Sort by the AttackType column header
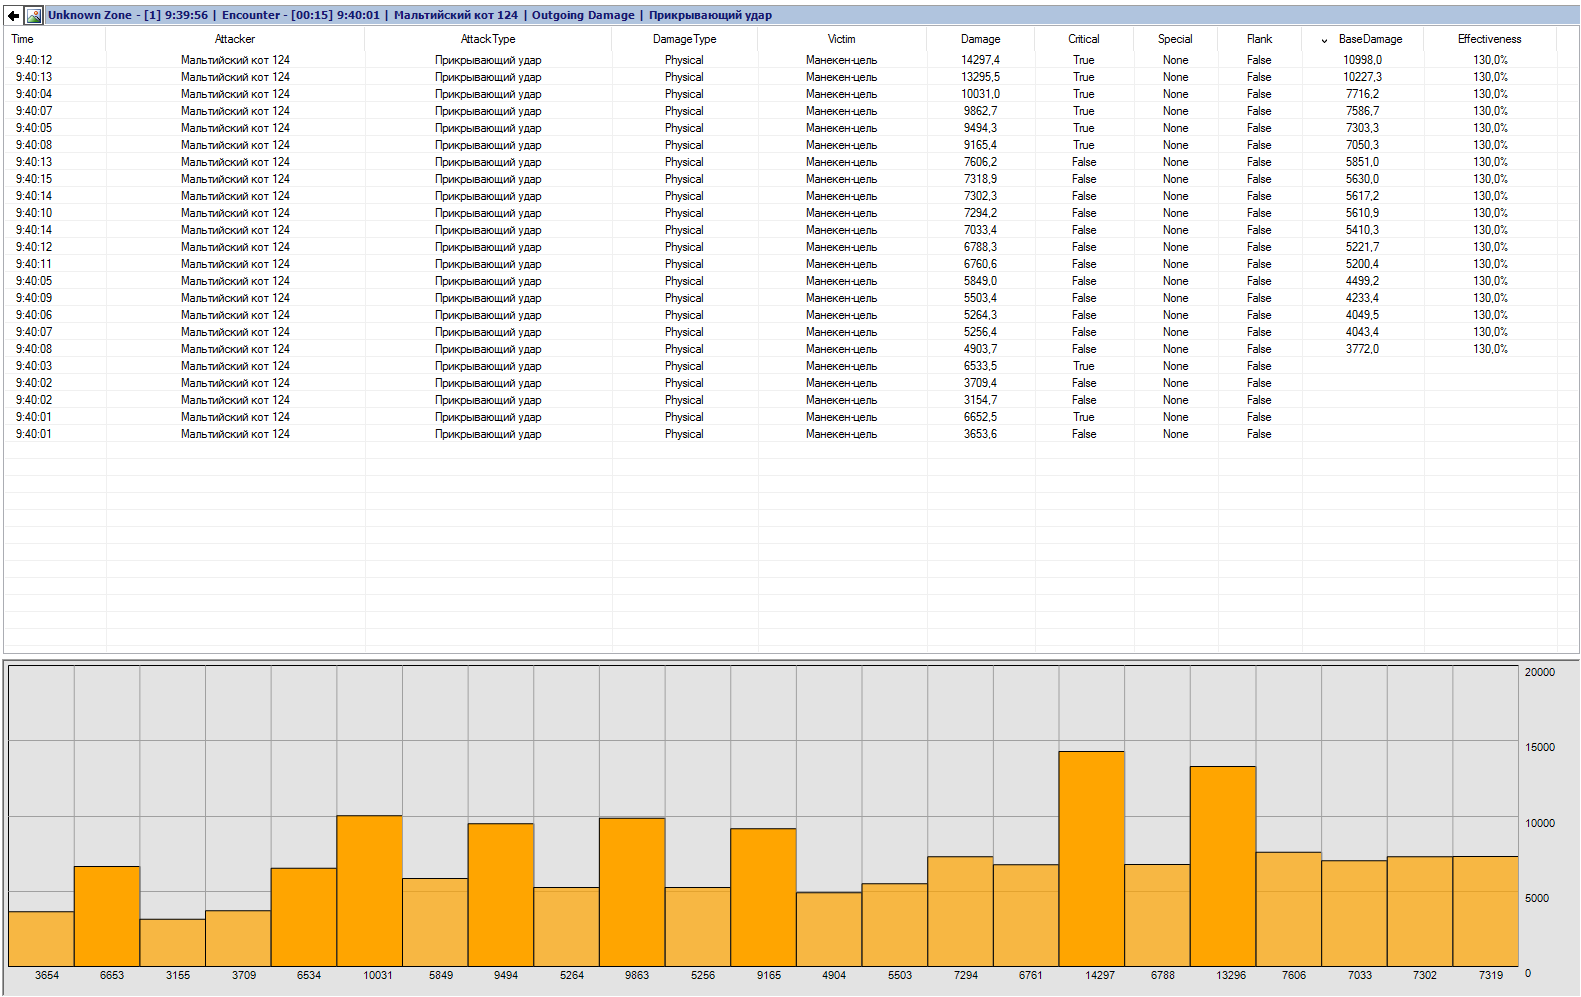Viewport: 1581px width, 997px height. coord(488,39)
